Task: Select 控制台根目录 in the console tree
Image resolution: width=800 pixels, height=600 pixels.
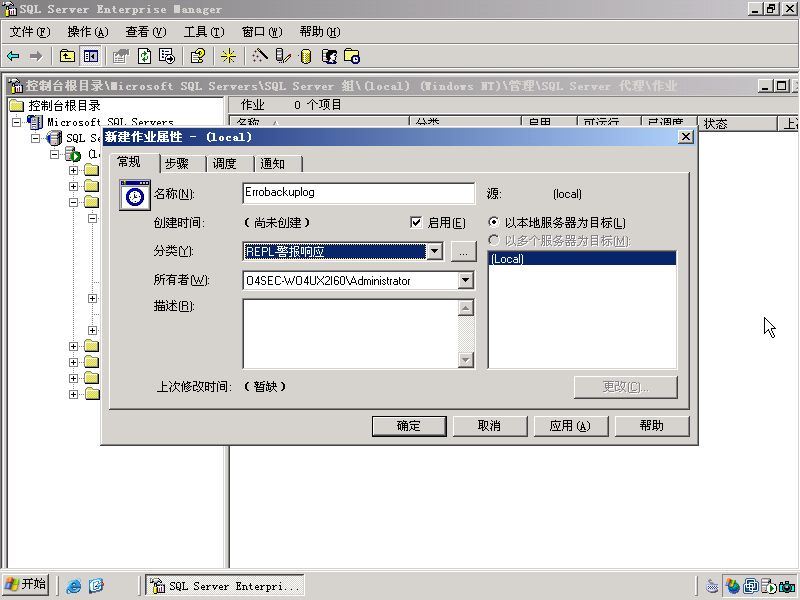Action: coord(64,106)
